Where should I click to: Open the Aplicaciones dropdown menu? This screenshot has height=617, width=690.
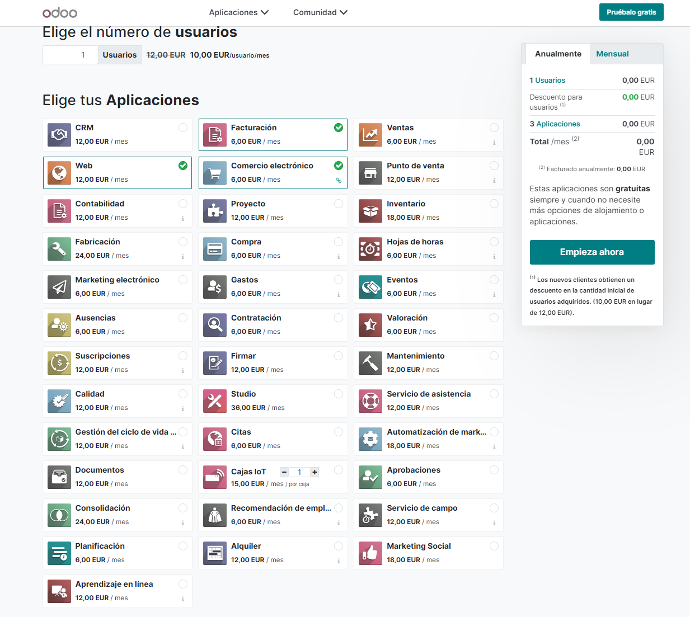click(239, 12)
